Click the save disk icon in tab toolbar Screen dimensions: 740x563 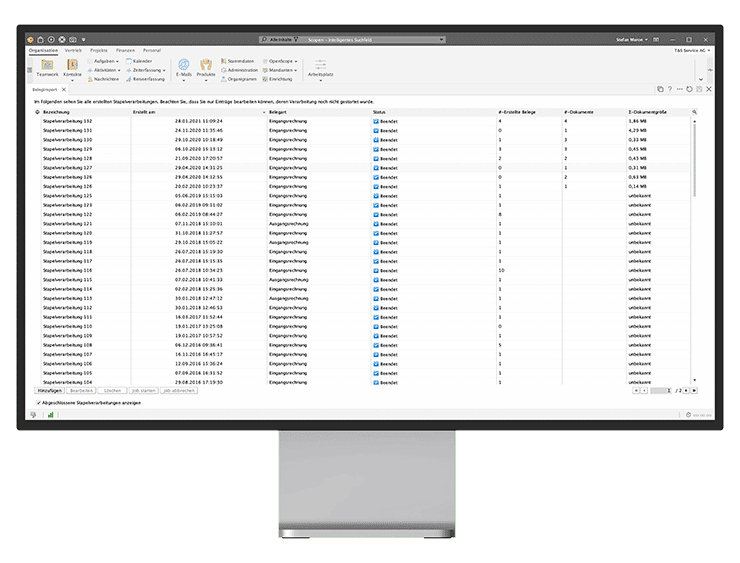699,89
